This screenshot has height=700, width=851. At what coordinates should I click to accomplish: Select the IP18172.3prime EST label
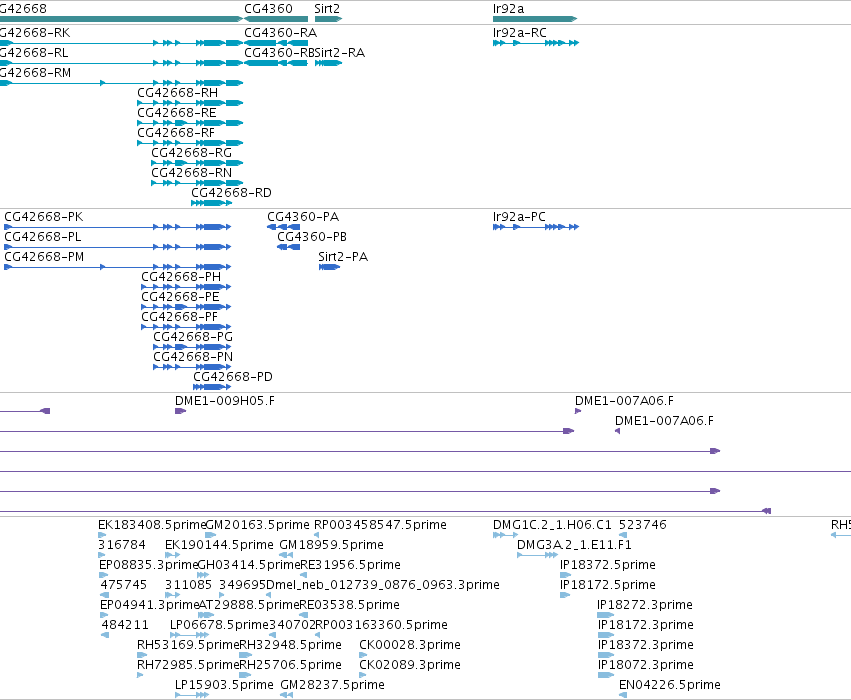tap(646, 626)
